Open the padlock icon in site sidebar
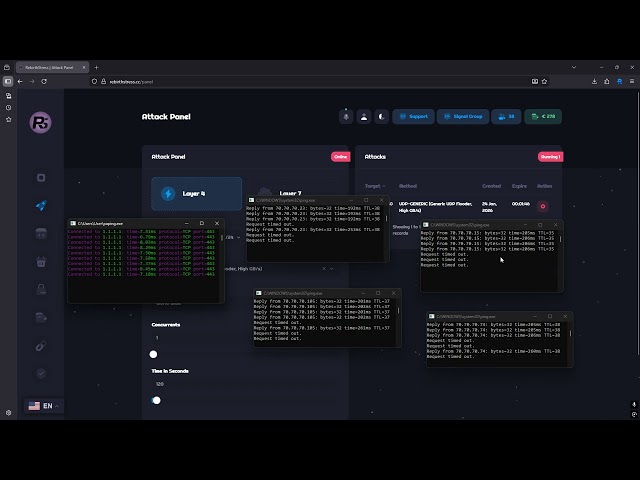640x480 pixels. [x=41, y=289]
